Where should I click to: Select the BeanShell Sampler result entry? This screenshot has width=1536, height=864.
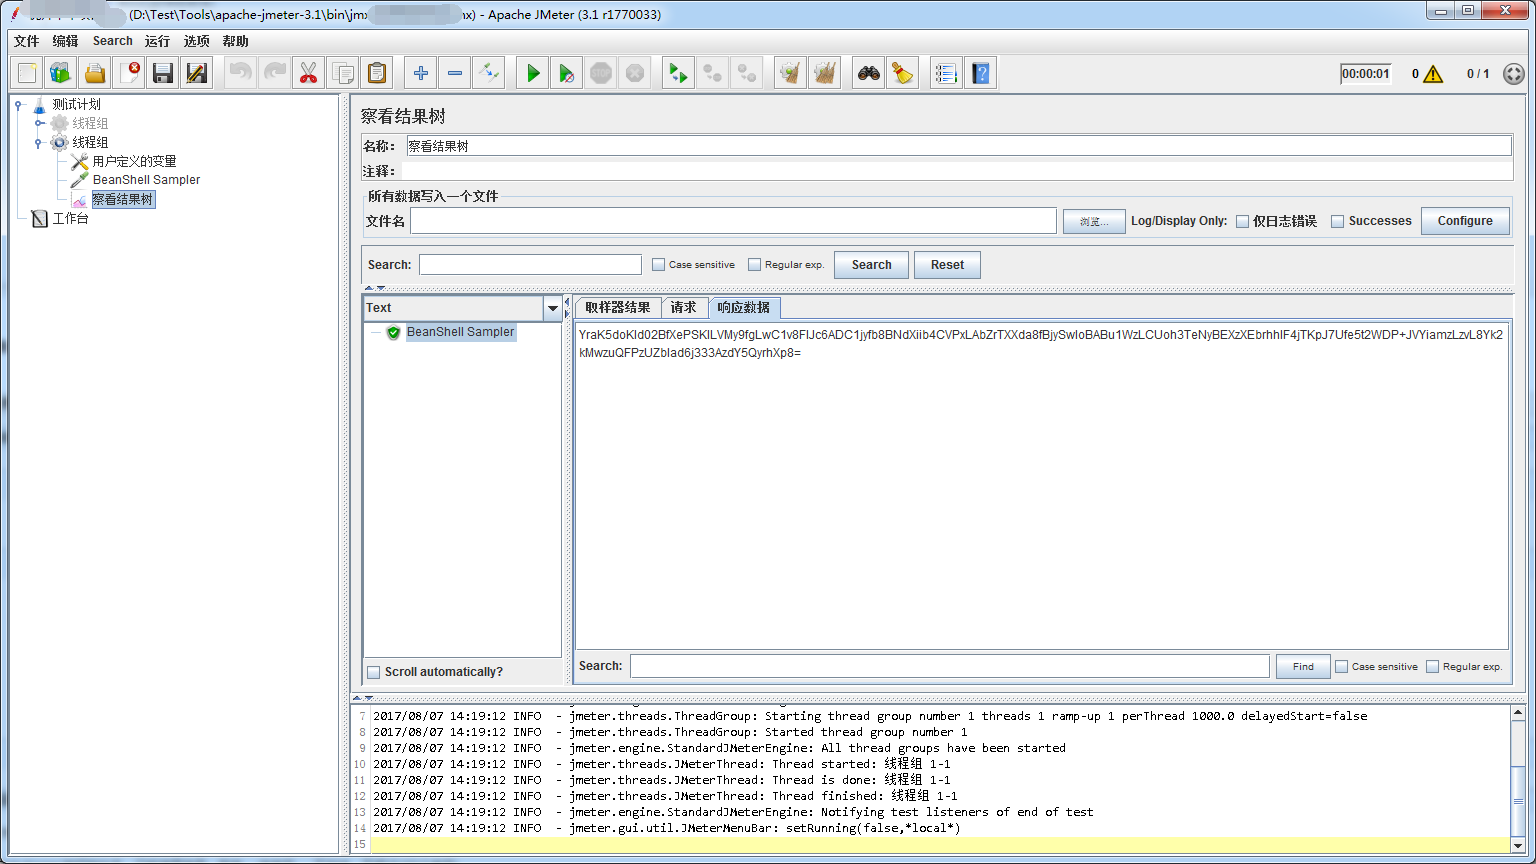pos(460,331)
